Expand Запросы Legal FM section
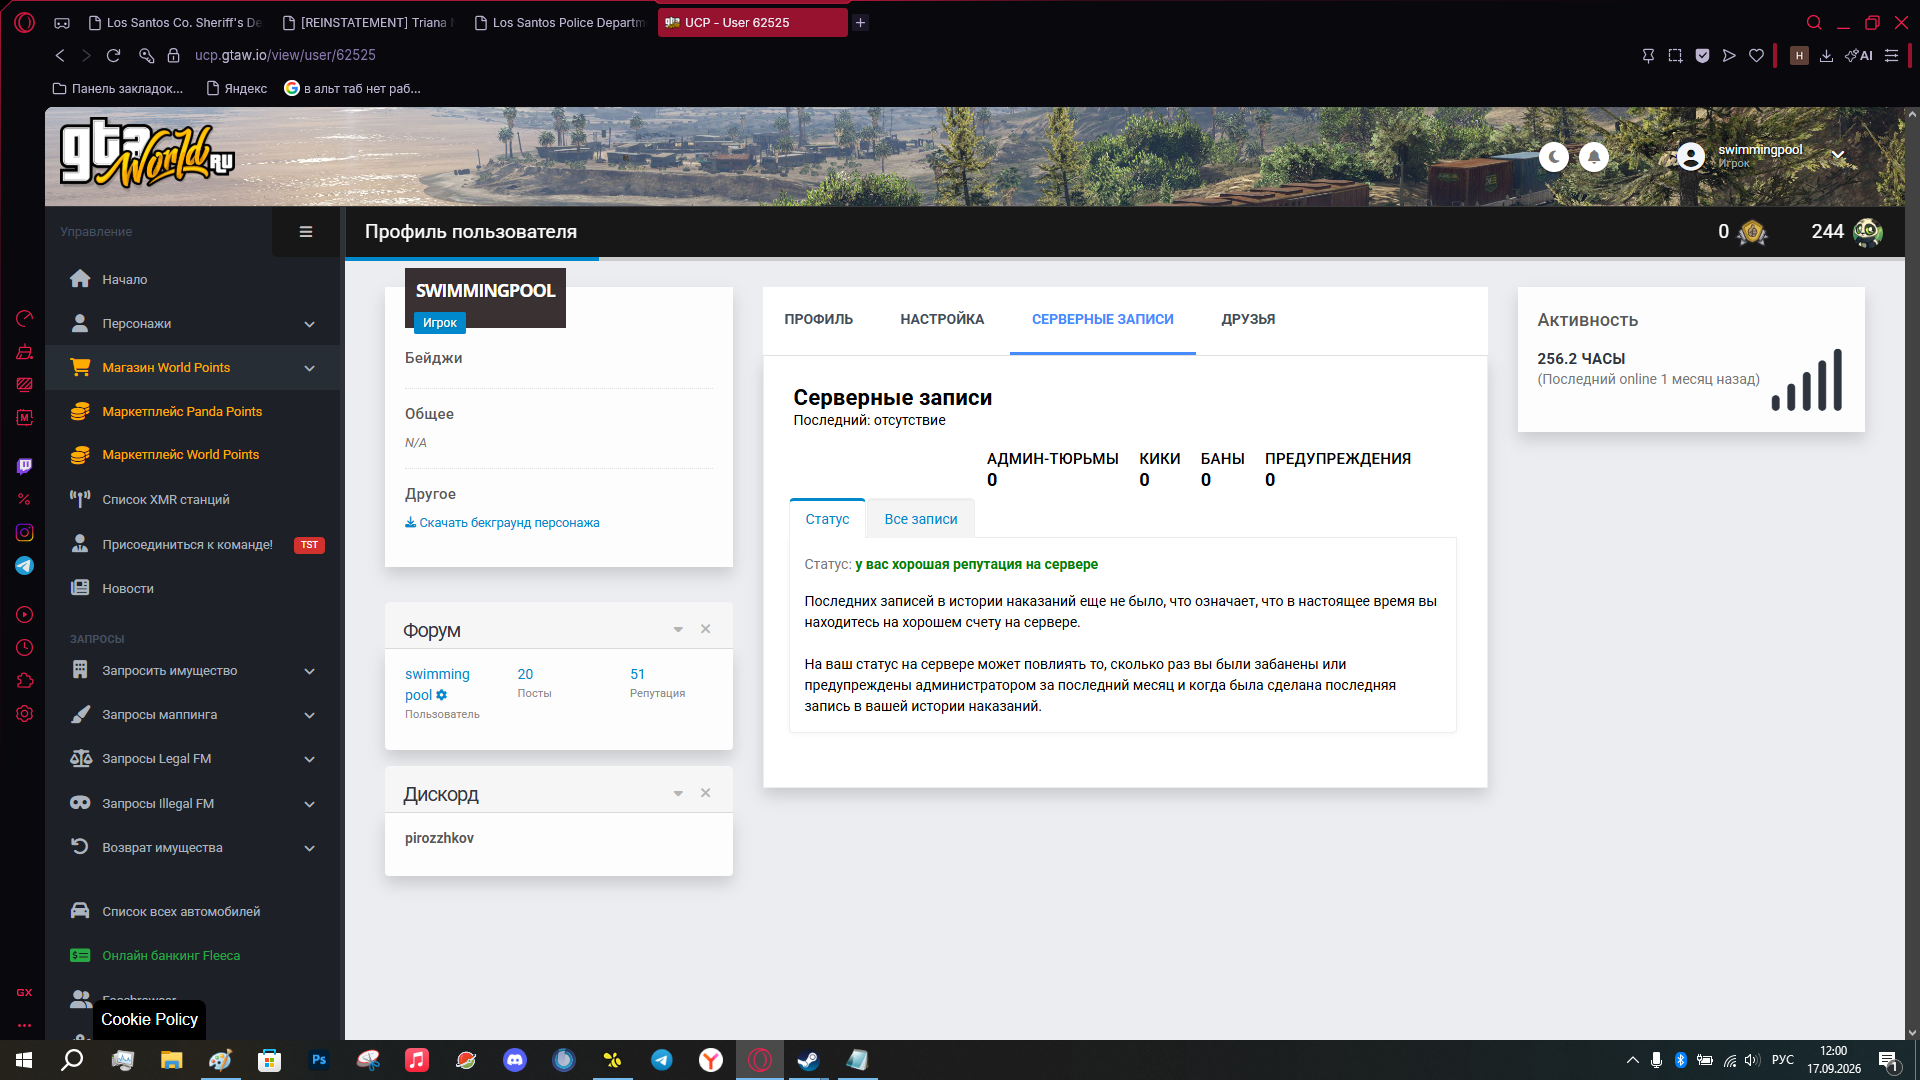The image size is (1920, 1080). tap(193, 758)
